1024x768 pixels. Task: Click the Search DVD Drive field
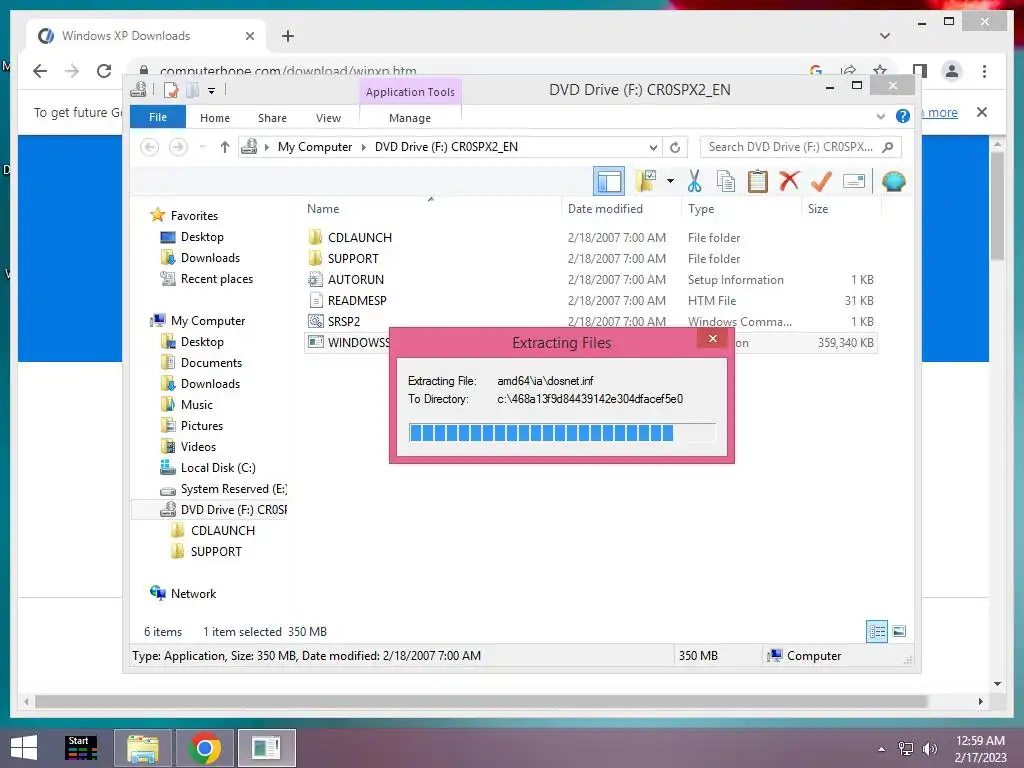point(801,147)
